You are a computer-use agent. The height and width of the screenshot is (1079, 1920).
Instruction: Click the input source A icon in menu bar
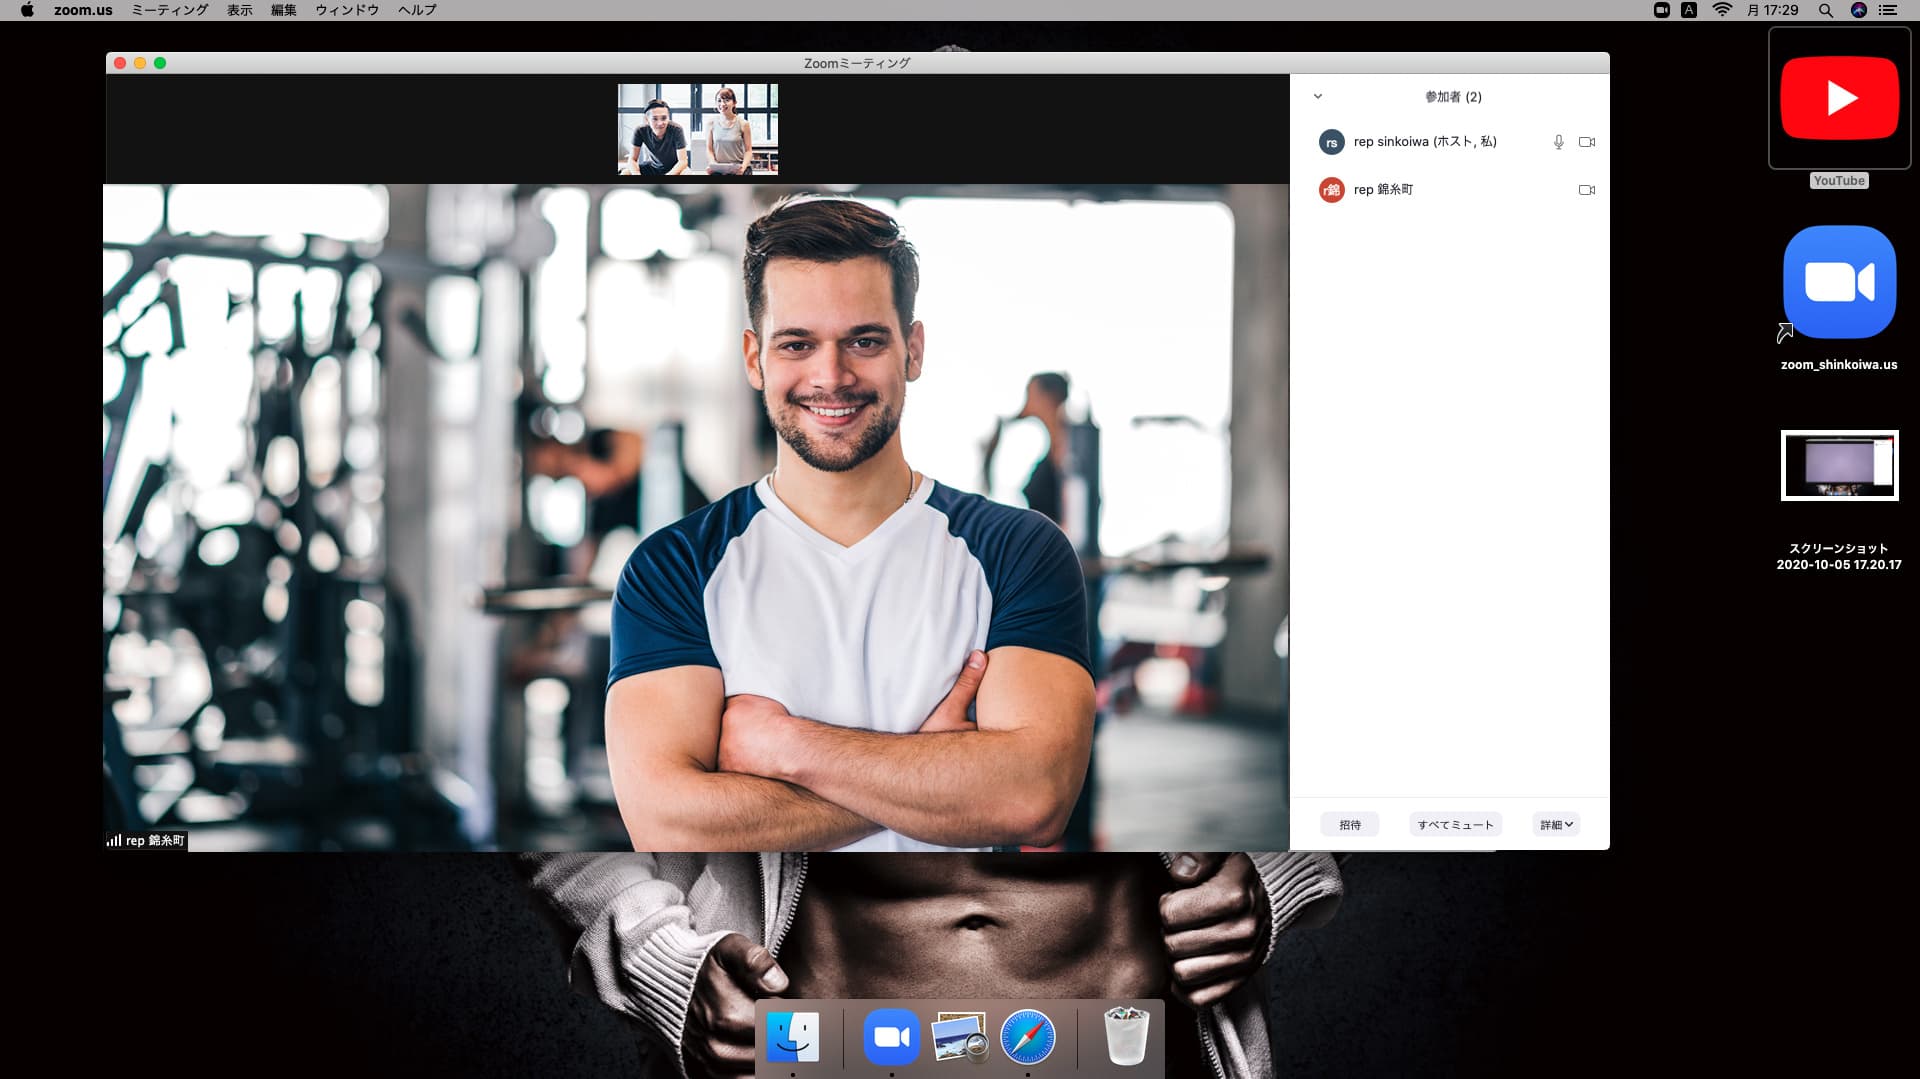1689,10
